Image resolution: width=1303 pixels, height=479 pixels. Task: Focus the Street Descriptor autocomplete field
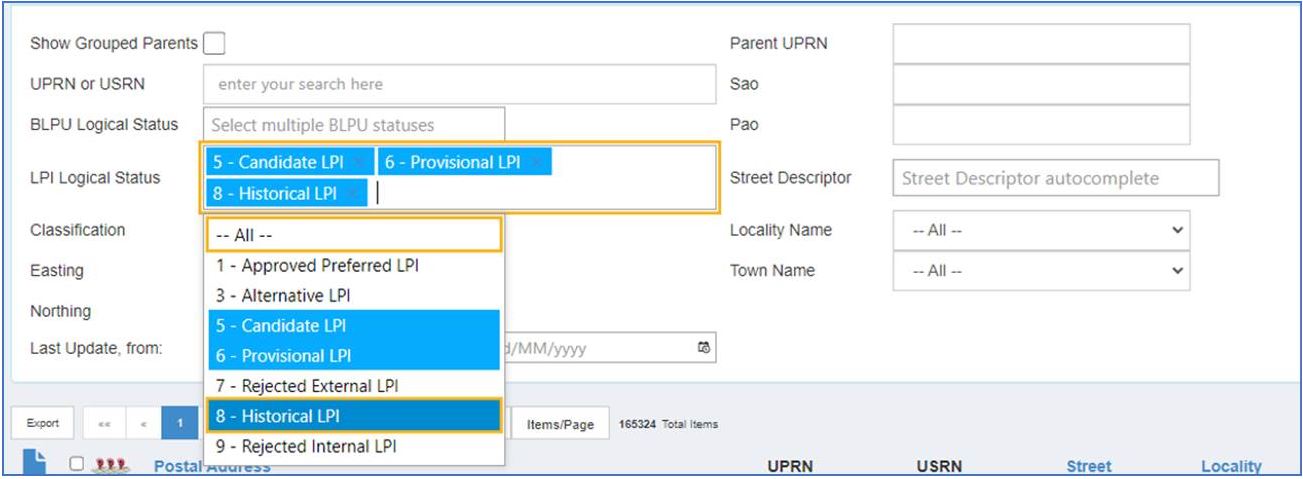pyautogui.click(x=1055, y=178)
